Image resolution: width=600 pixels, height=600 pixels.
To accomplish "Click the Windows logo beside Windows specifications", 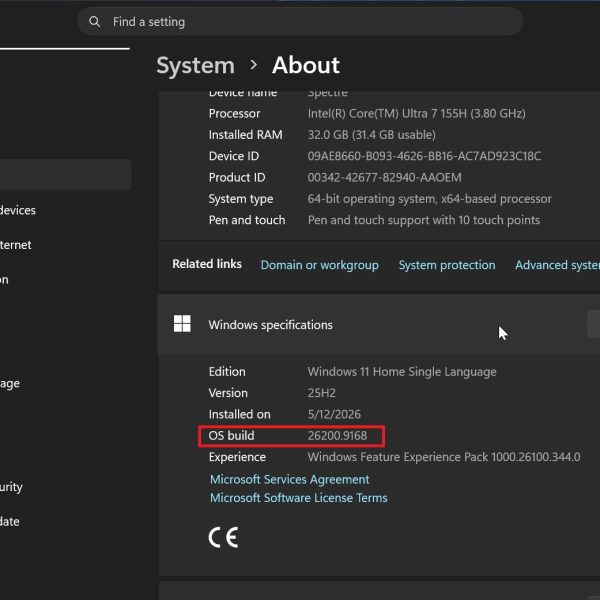I will [x=182, y=324].
